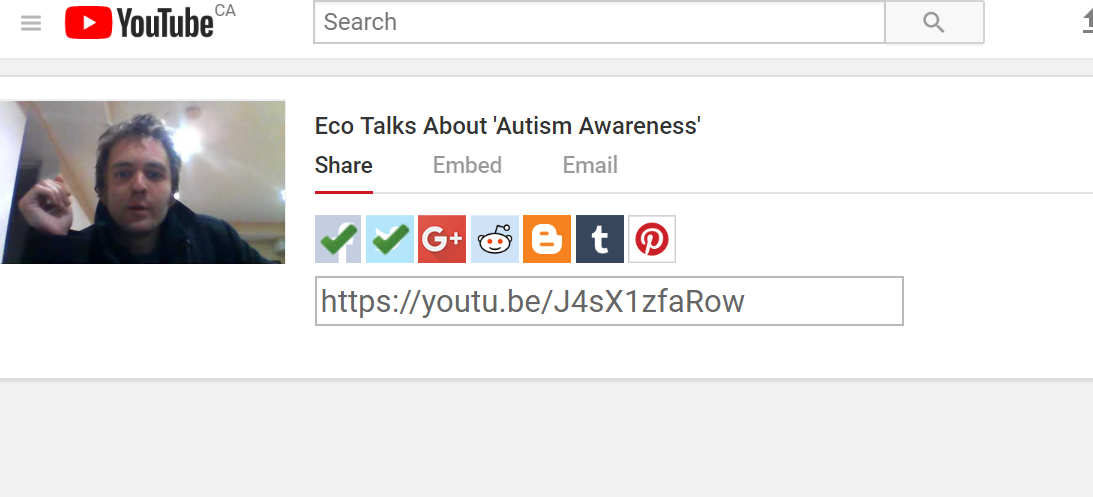Focus the Search text box
Viewport: 1093px width, 497px height.
599,22
